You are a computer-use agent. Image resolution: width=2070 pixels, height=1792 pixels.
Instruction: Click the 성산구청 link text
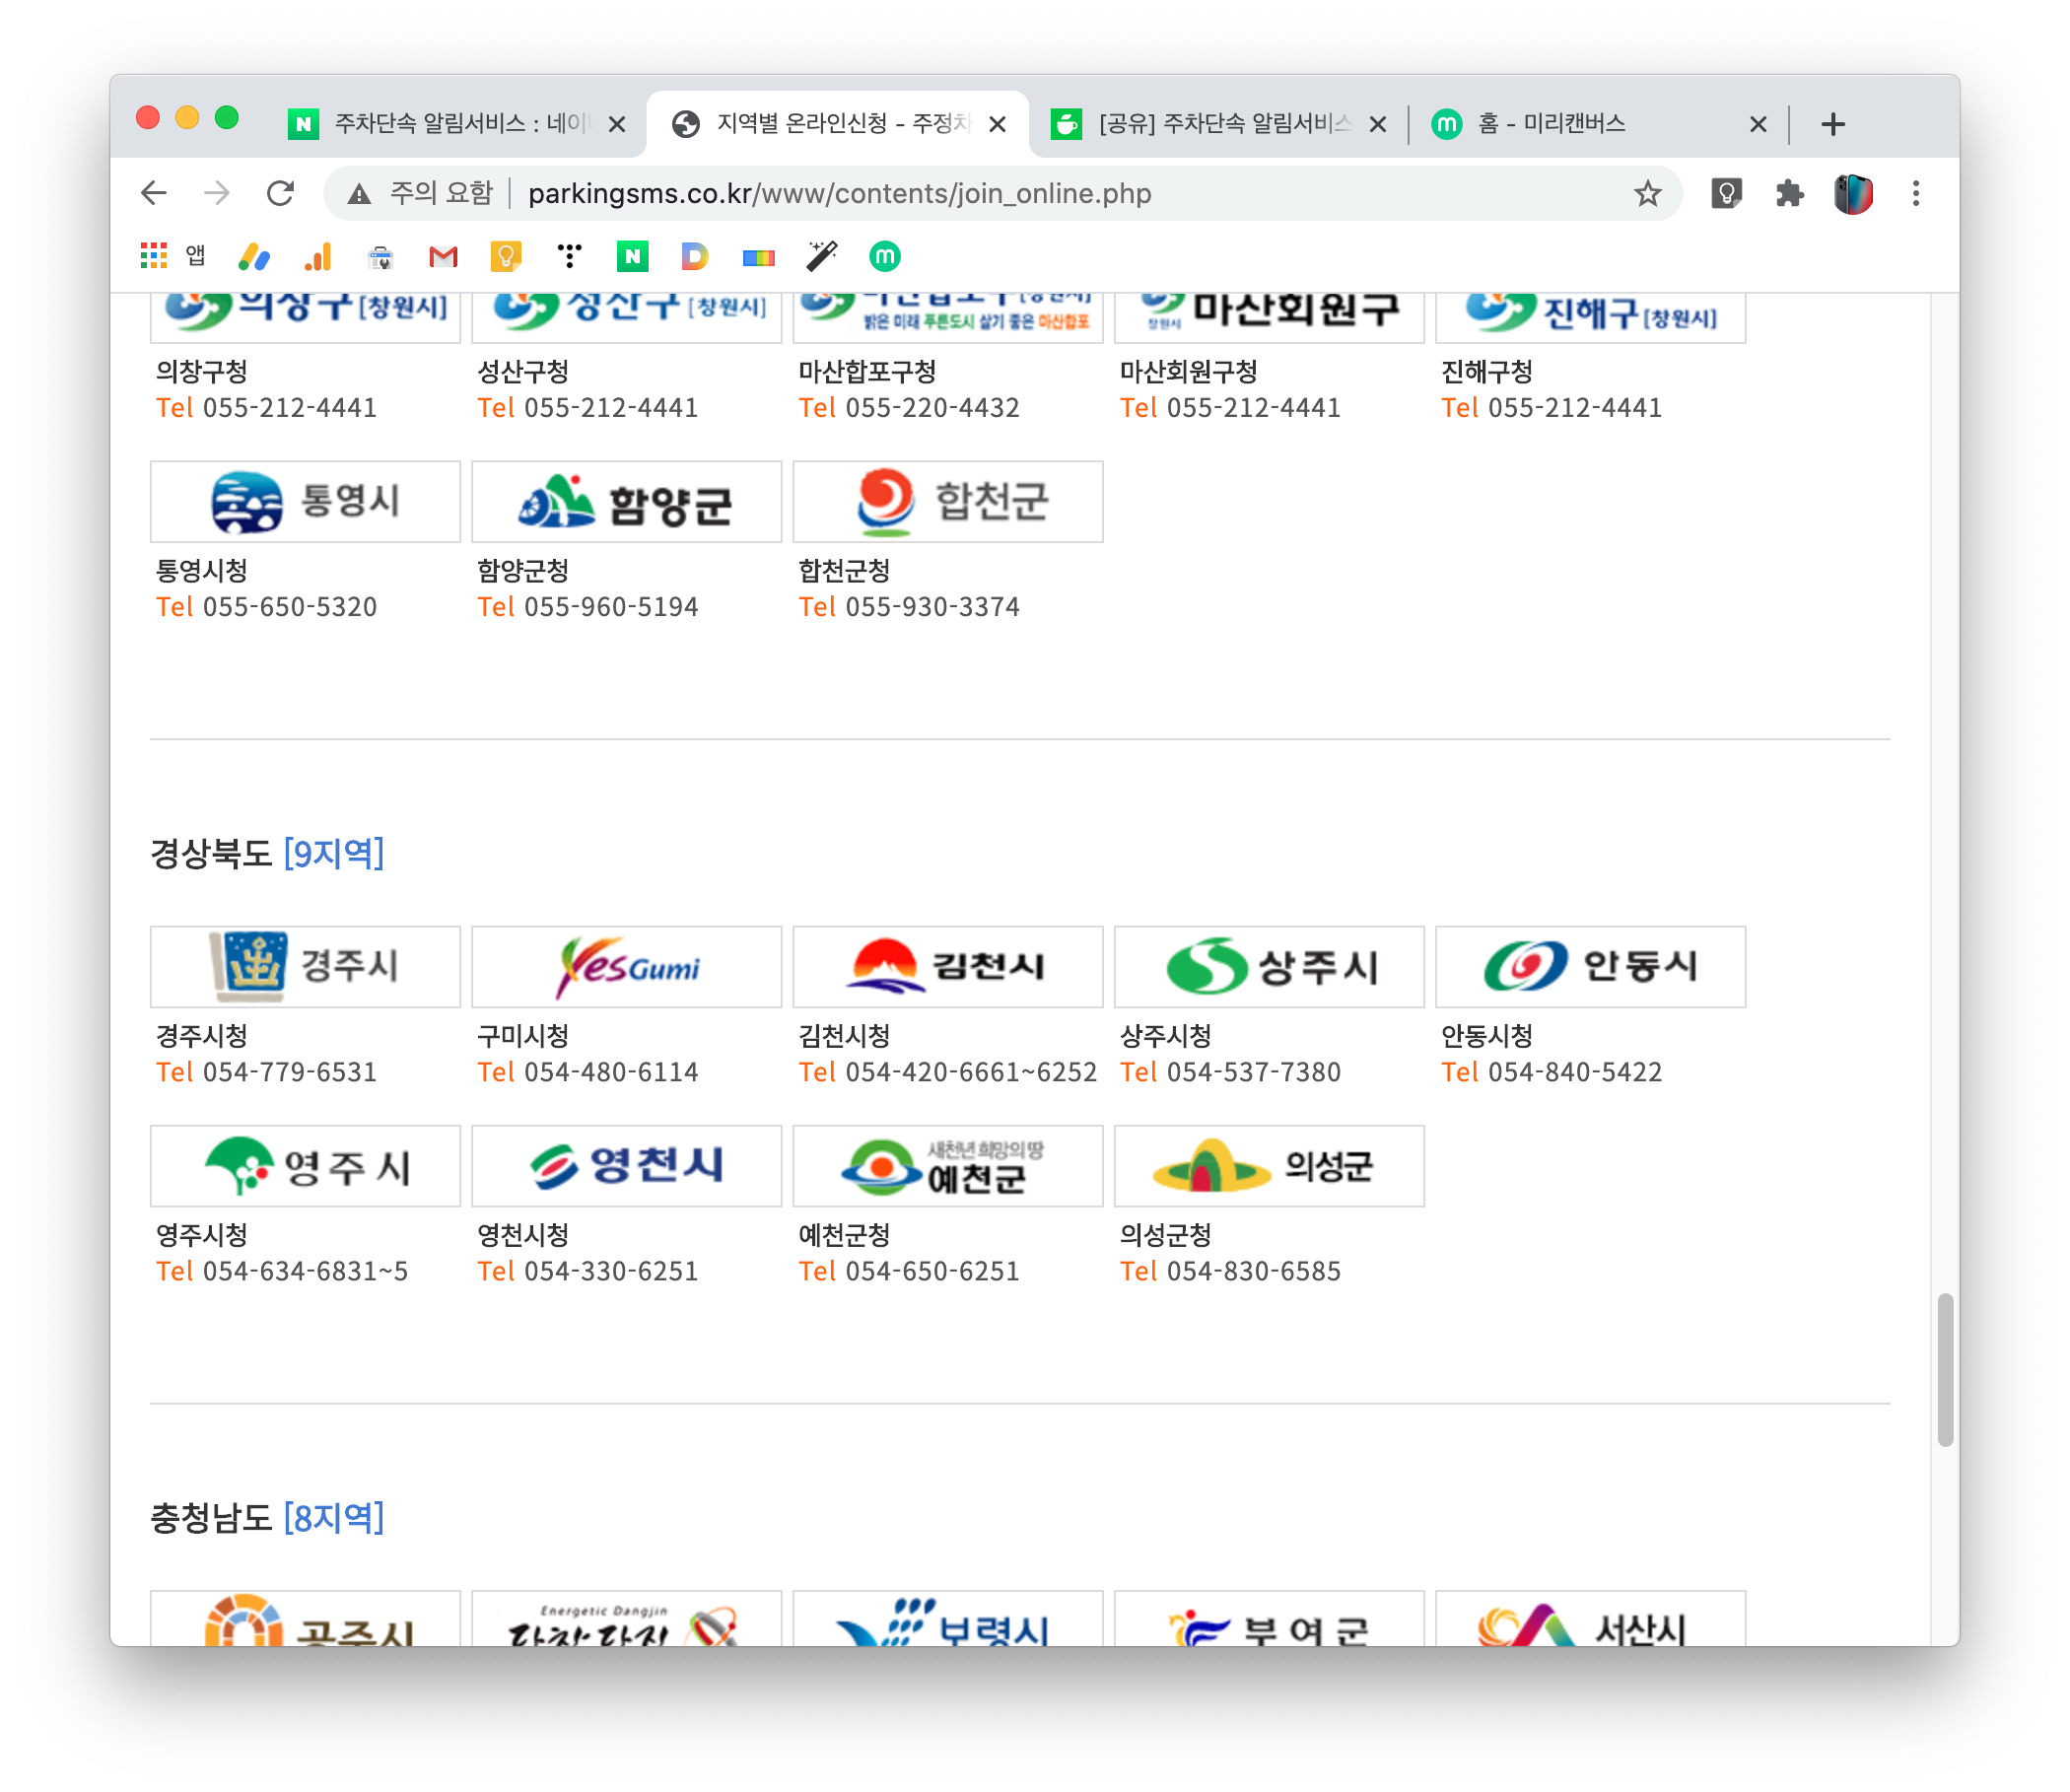coord(522,371)
